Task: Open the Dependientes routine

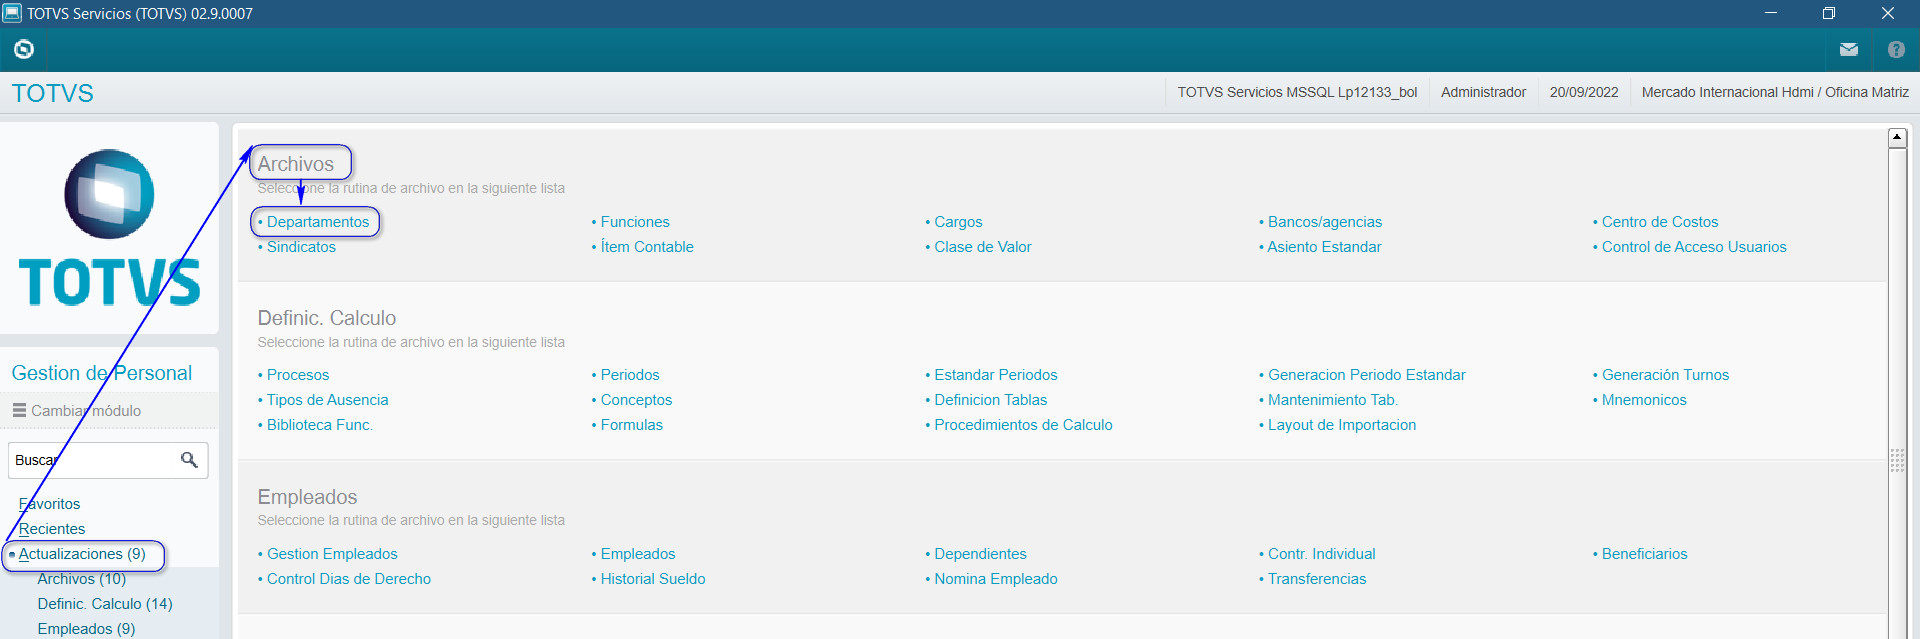Action: click(x=980, y=554)
